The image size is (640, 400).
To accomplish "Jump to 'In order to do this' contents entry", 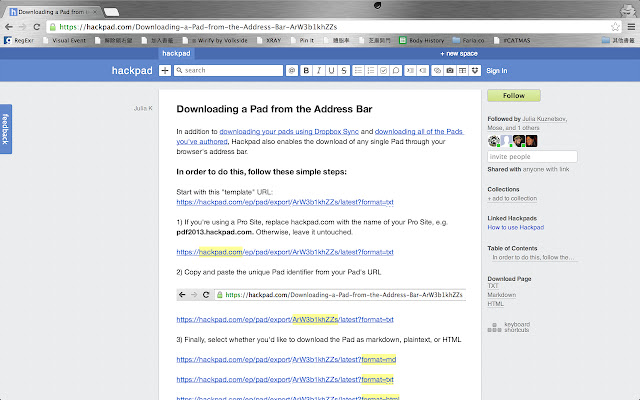I will [533, 258].
